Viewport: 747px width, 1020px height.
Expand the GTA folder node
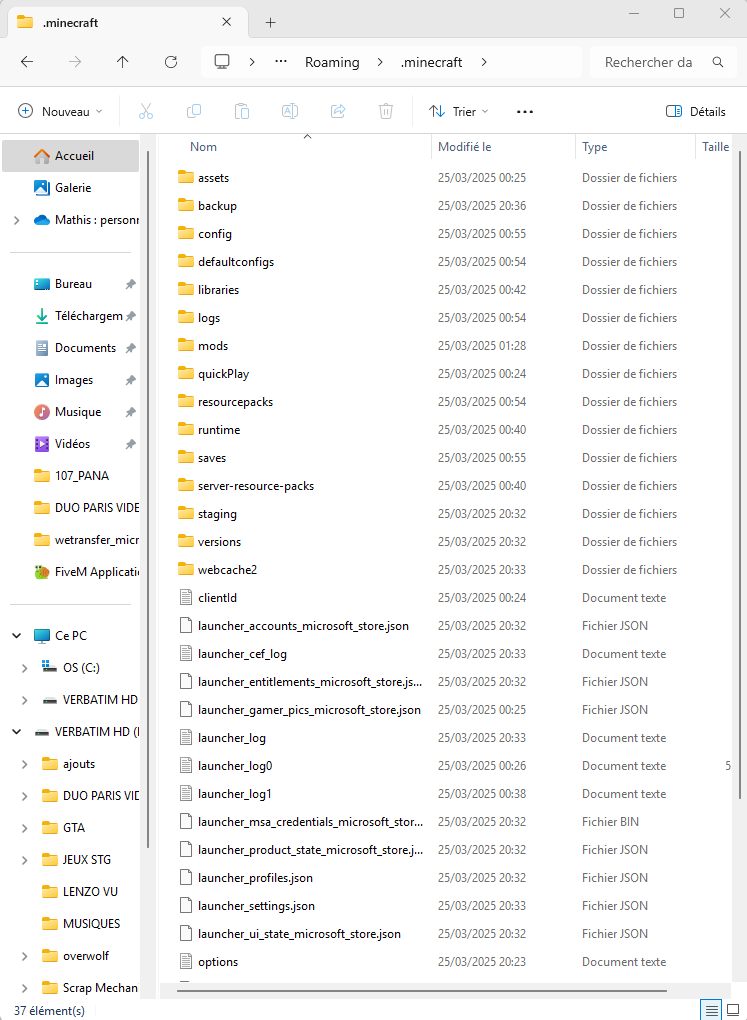[x=25, y=827]
